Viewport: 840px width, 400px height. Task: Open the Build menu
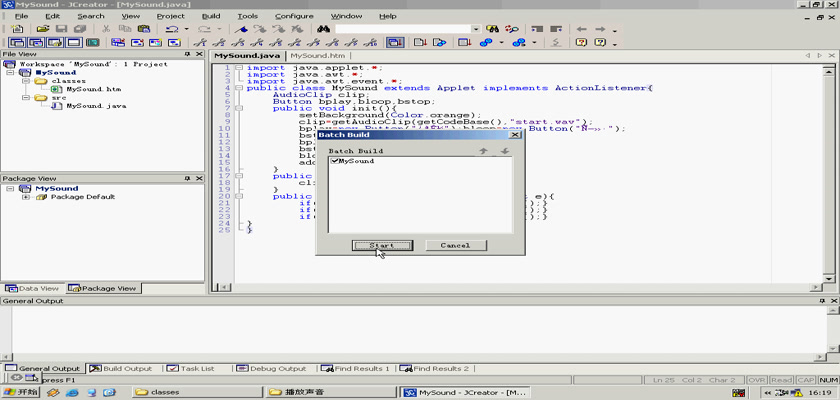point(211,16)
